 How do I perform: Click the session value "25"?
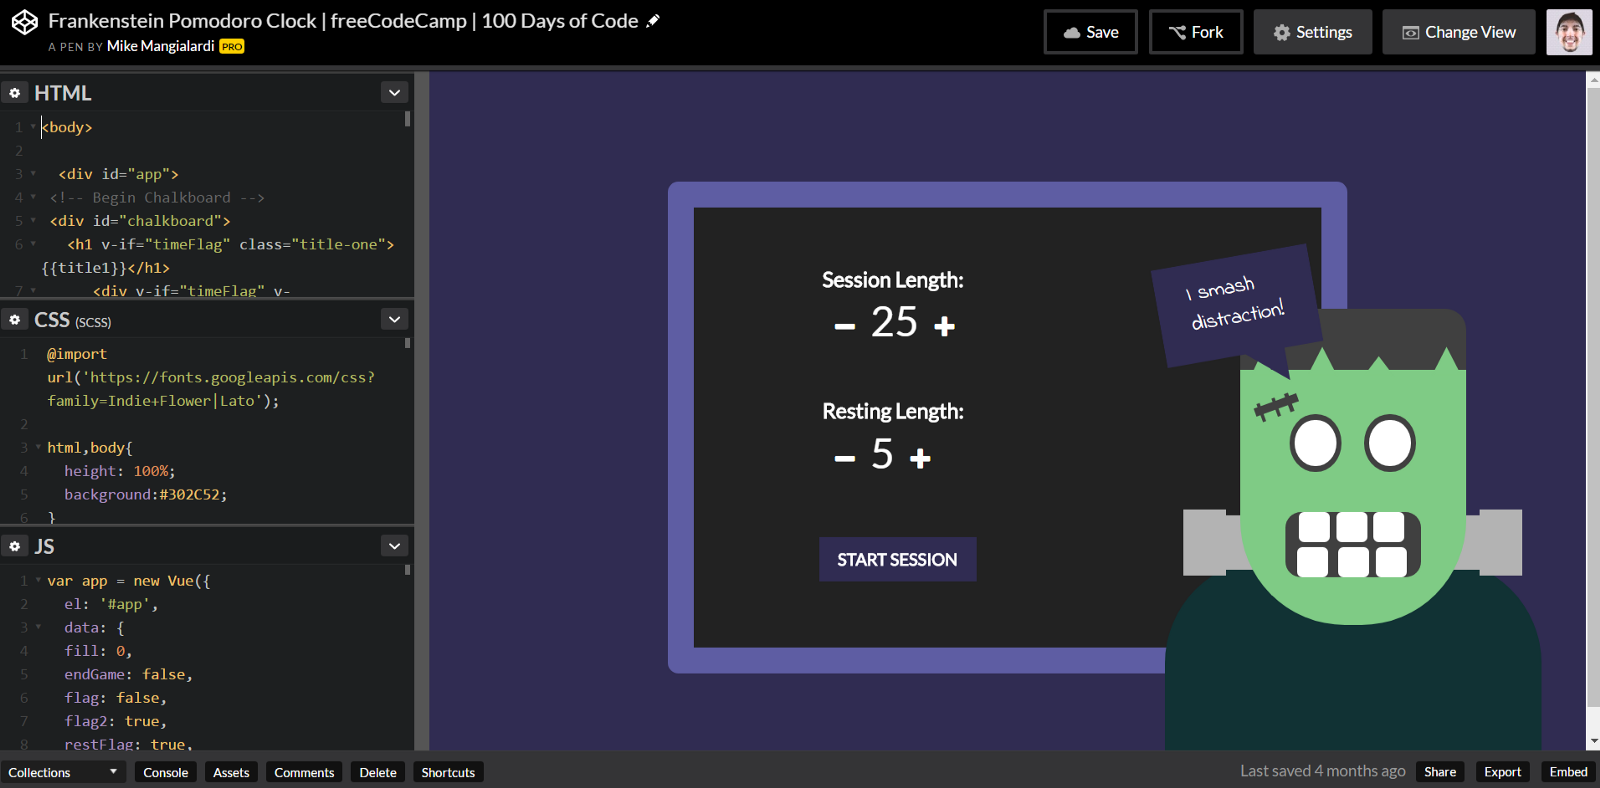[894, 322]
